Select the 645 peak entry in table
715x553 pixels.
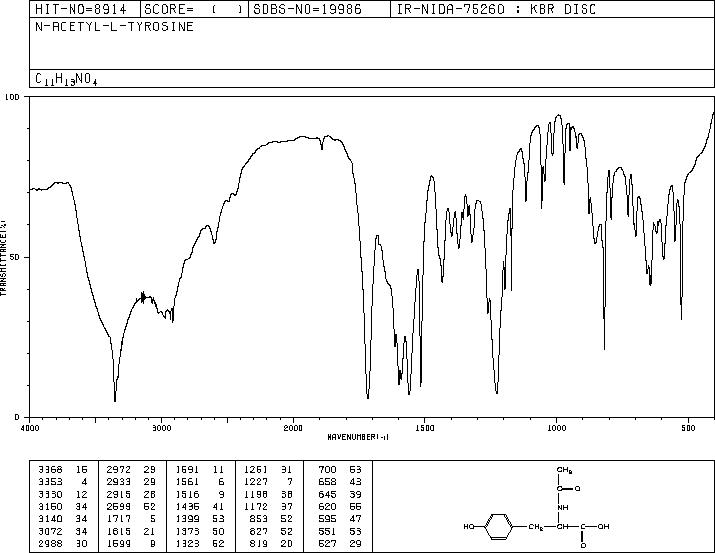[340, 494]
